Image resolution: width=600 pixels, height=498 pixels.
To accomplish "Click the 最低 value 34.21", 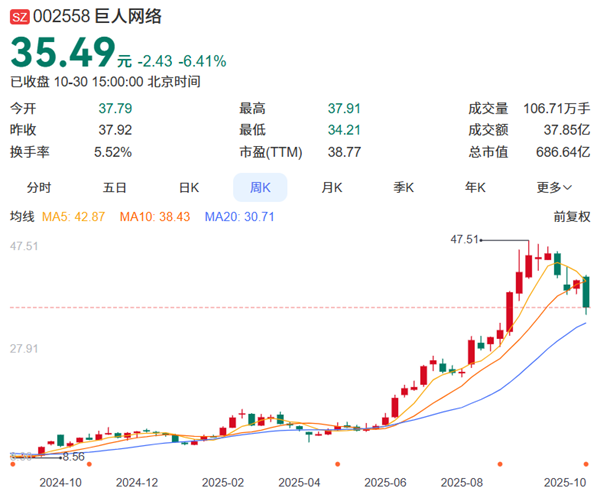I will point(344,130).
